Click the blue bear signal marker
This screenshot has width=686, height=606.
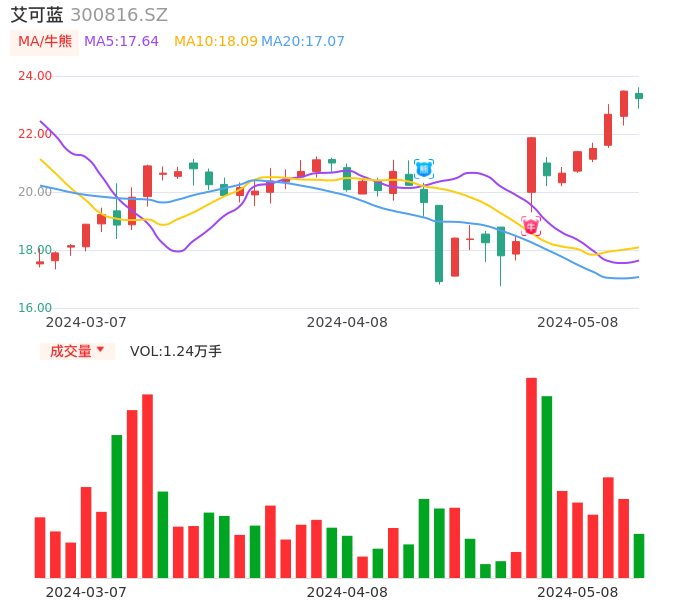[424, 168]
